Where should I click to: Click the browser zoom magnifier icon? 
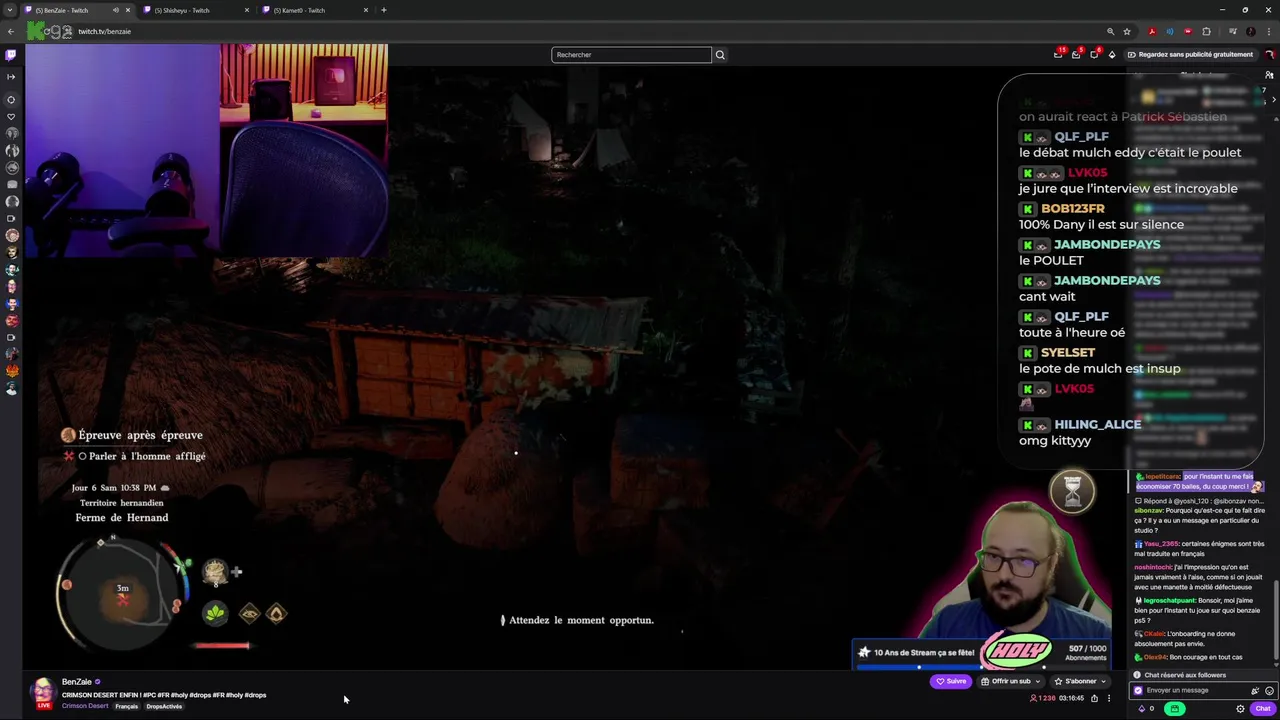coord(1110,31)
